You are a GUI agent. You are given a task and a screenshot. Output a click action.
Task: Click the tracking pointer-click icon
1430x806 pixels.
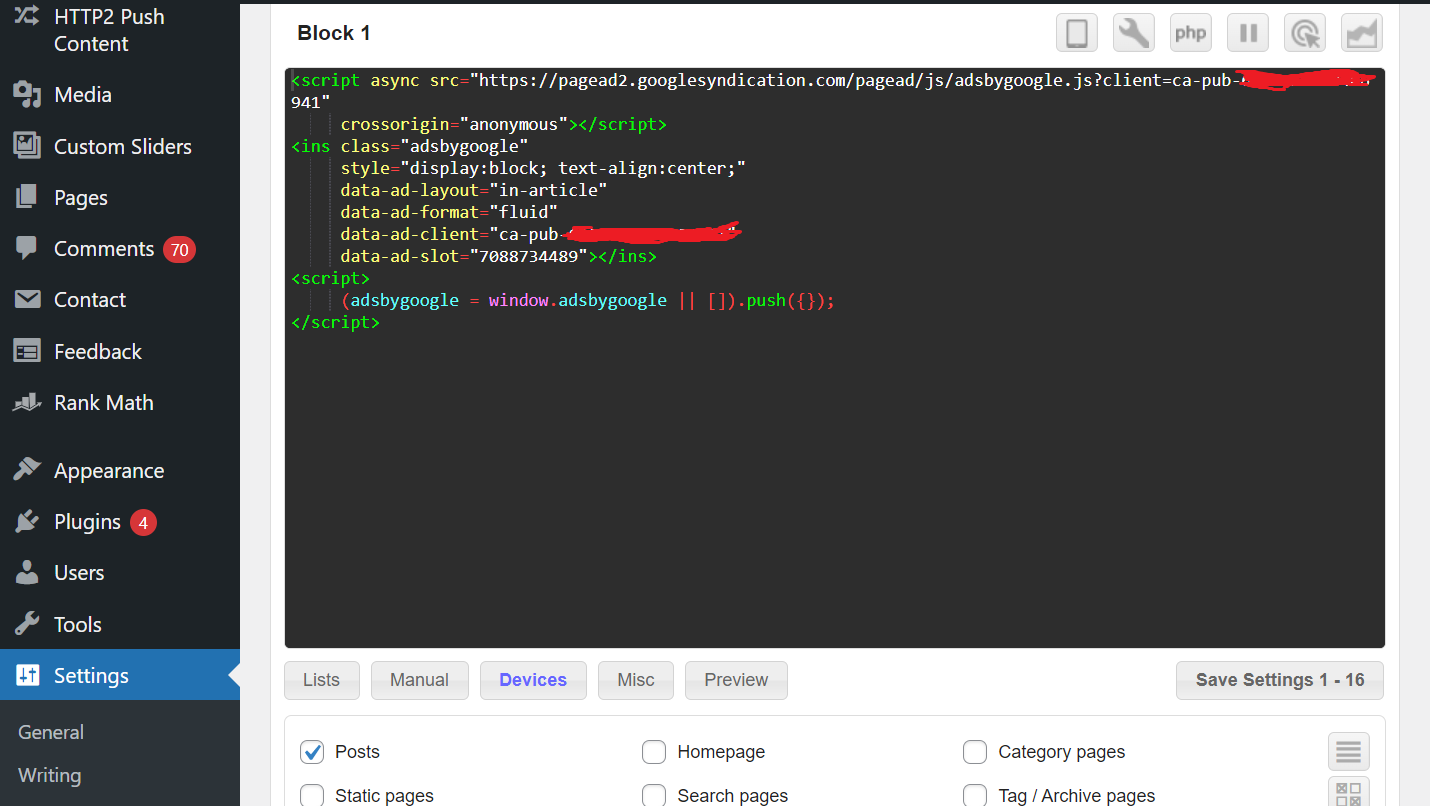tap(1305, 33)
